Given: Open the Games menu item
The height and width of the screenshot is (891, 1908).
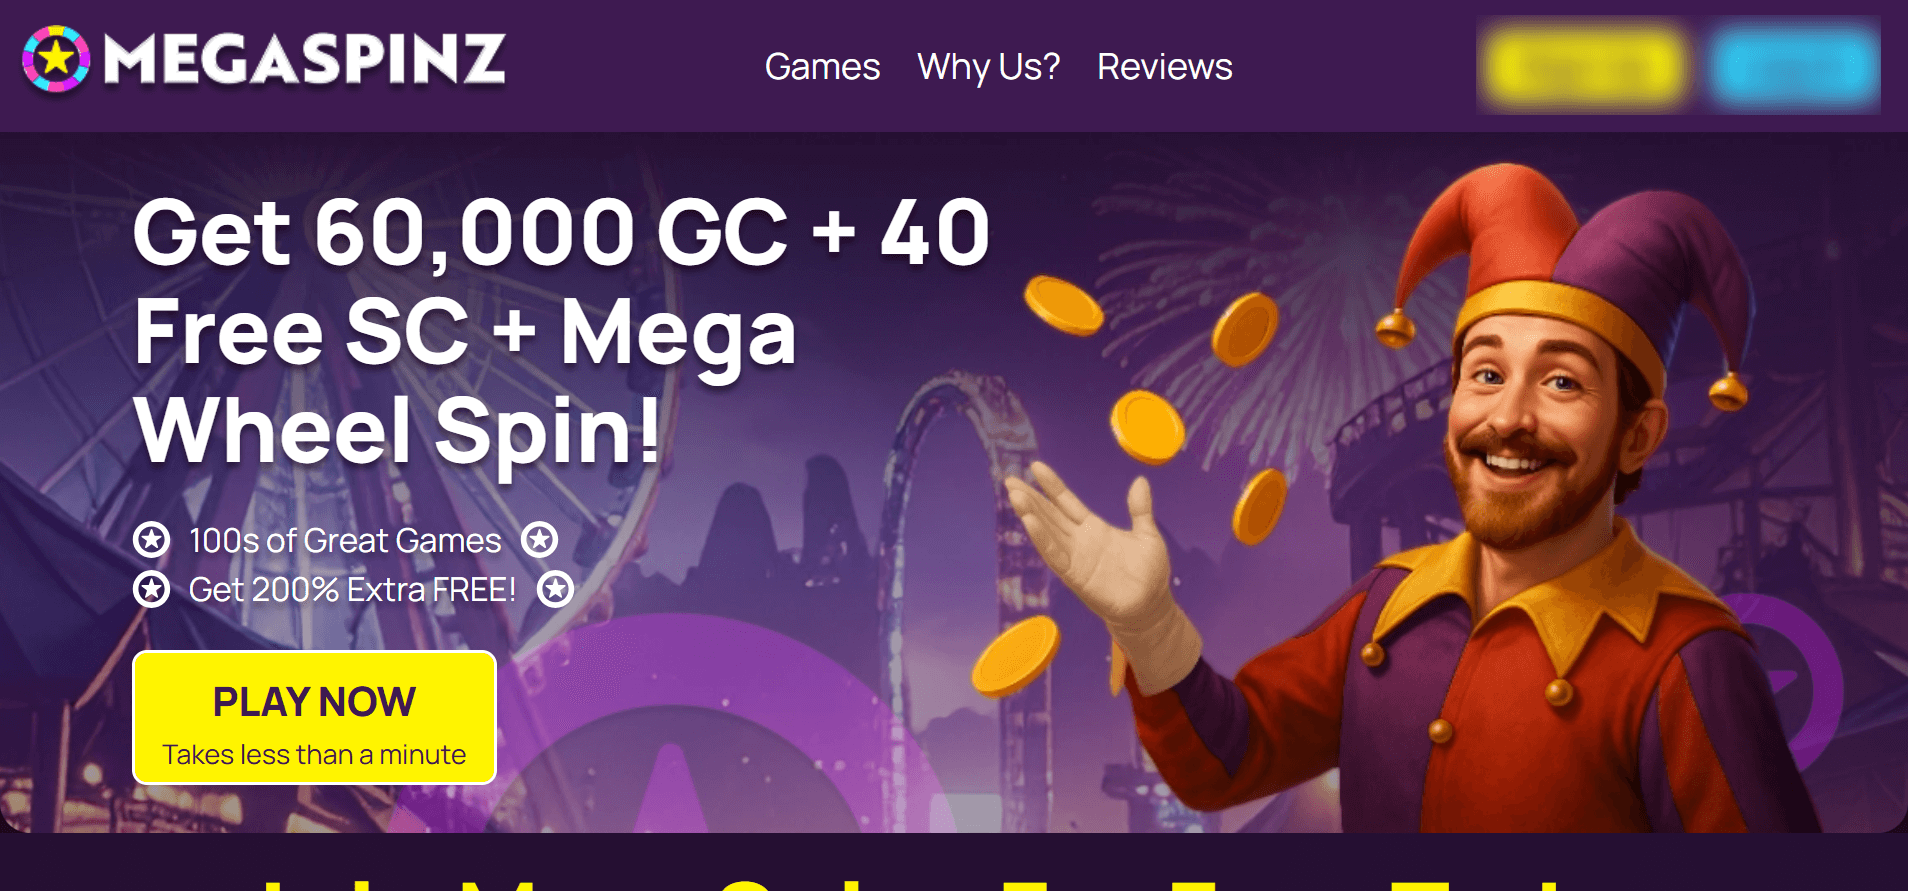Looking at the screenshot, I should coord(822,67).
